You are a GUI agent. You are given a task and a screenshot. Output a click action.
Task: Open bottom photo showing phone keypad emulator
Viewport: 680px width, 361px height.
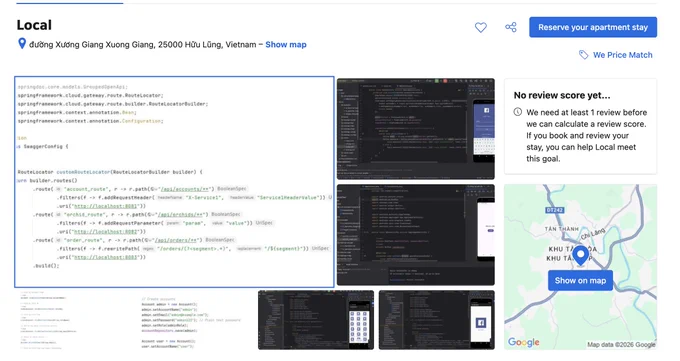[x=316, y=320]
